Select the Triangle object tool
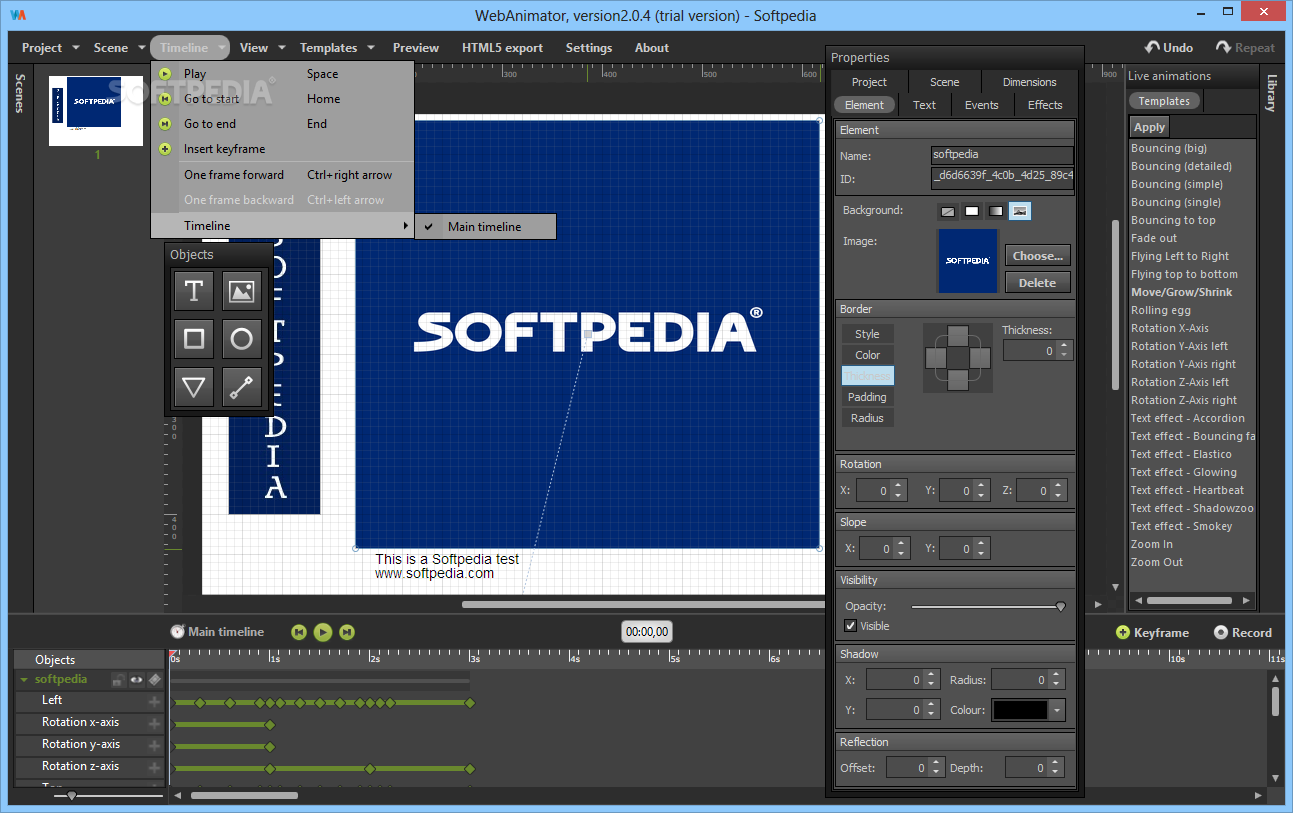 point(194,387)
